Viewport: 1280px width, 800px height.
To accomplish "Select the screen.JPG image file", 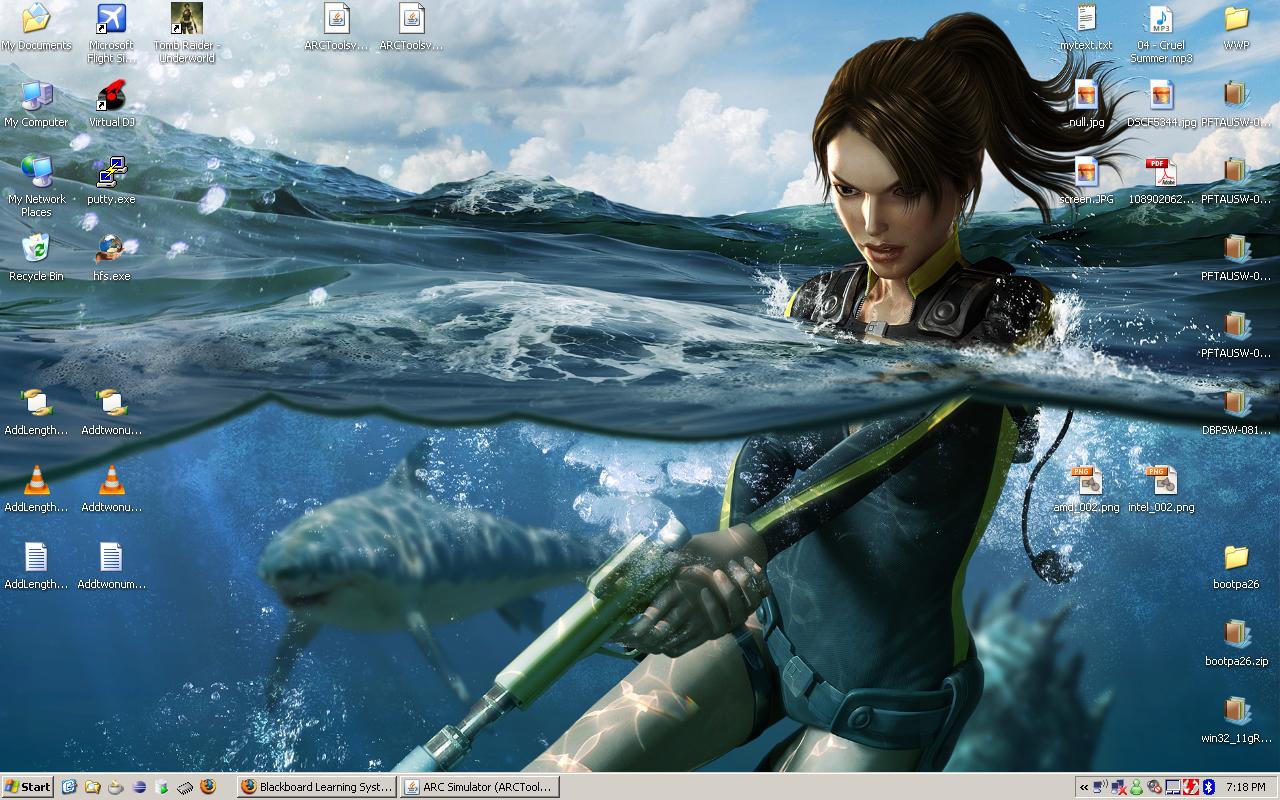I will (x=1086, y=181).
